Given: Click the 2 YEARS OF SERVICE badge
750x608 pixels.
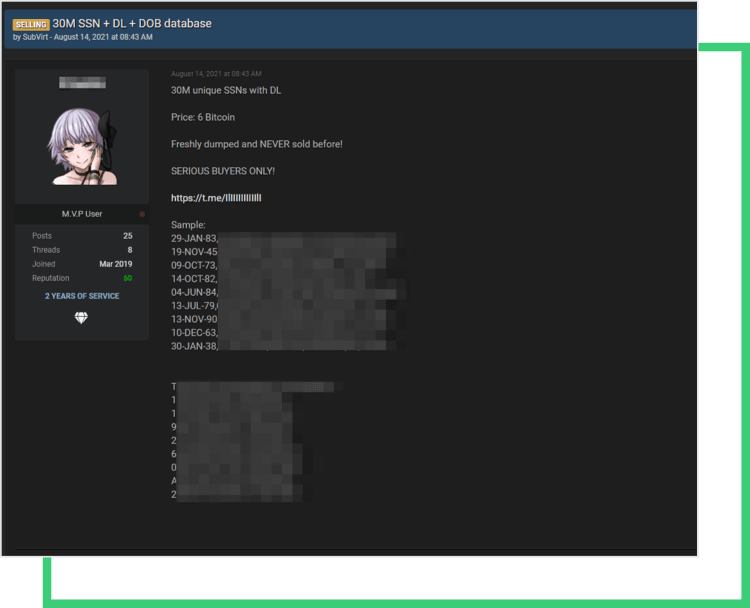Looking at the screenshot, I should pyautogui.click(x=82, y=296).
